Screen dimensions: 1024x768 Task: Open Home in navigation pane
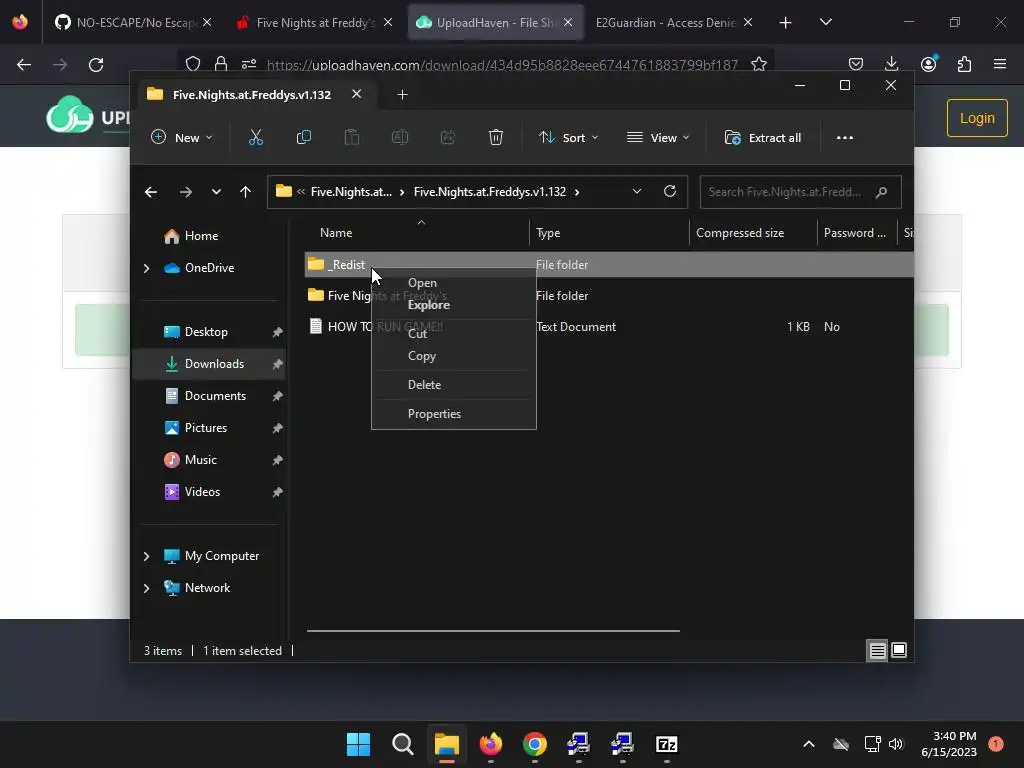[x=209, y=236]
